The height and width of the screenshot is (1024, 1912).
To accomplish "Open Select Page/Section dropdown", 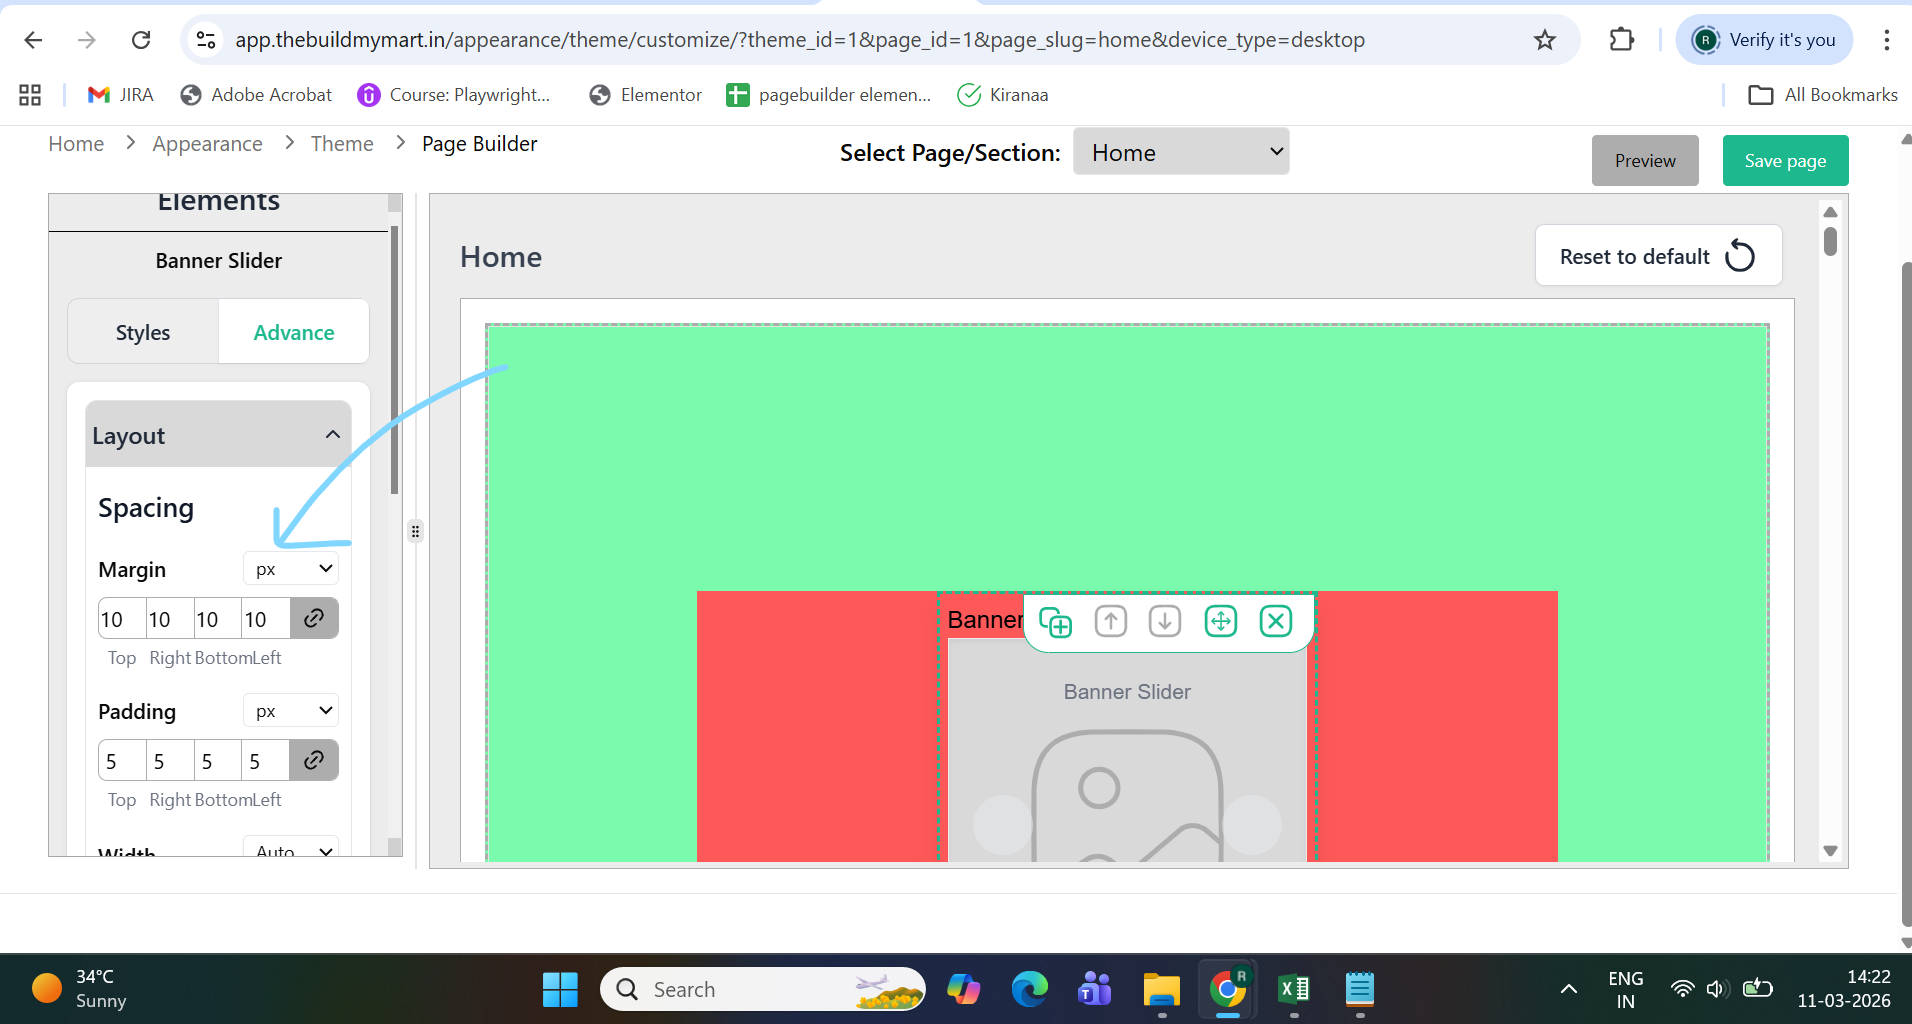I will (1181, 152).
